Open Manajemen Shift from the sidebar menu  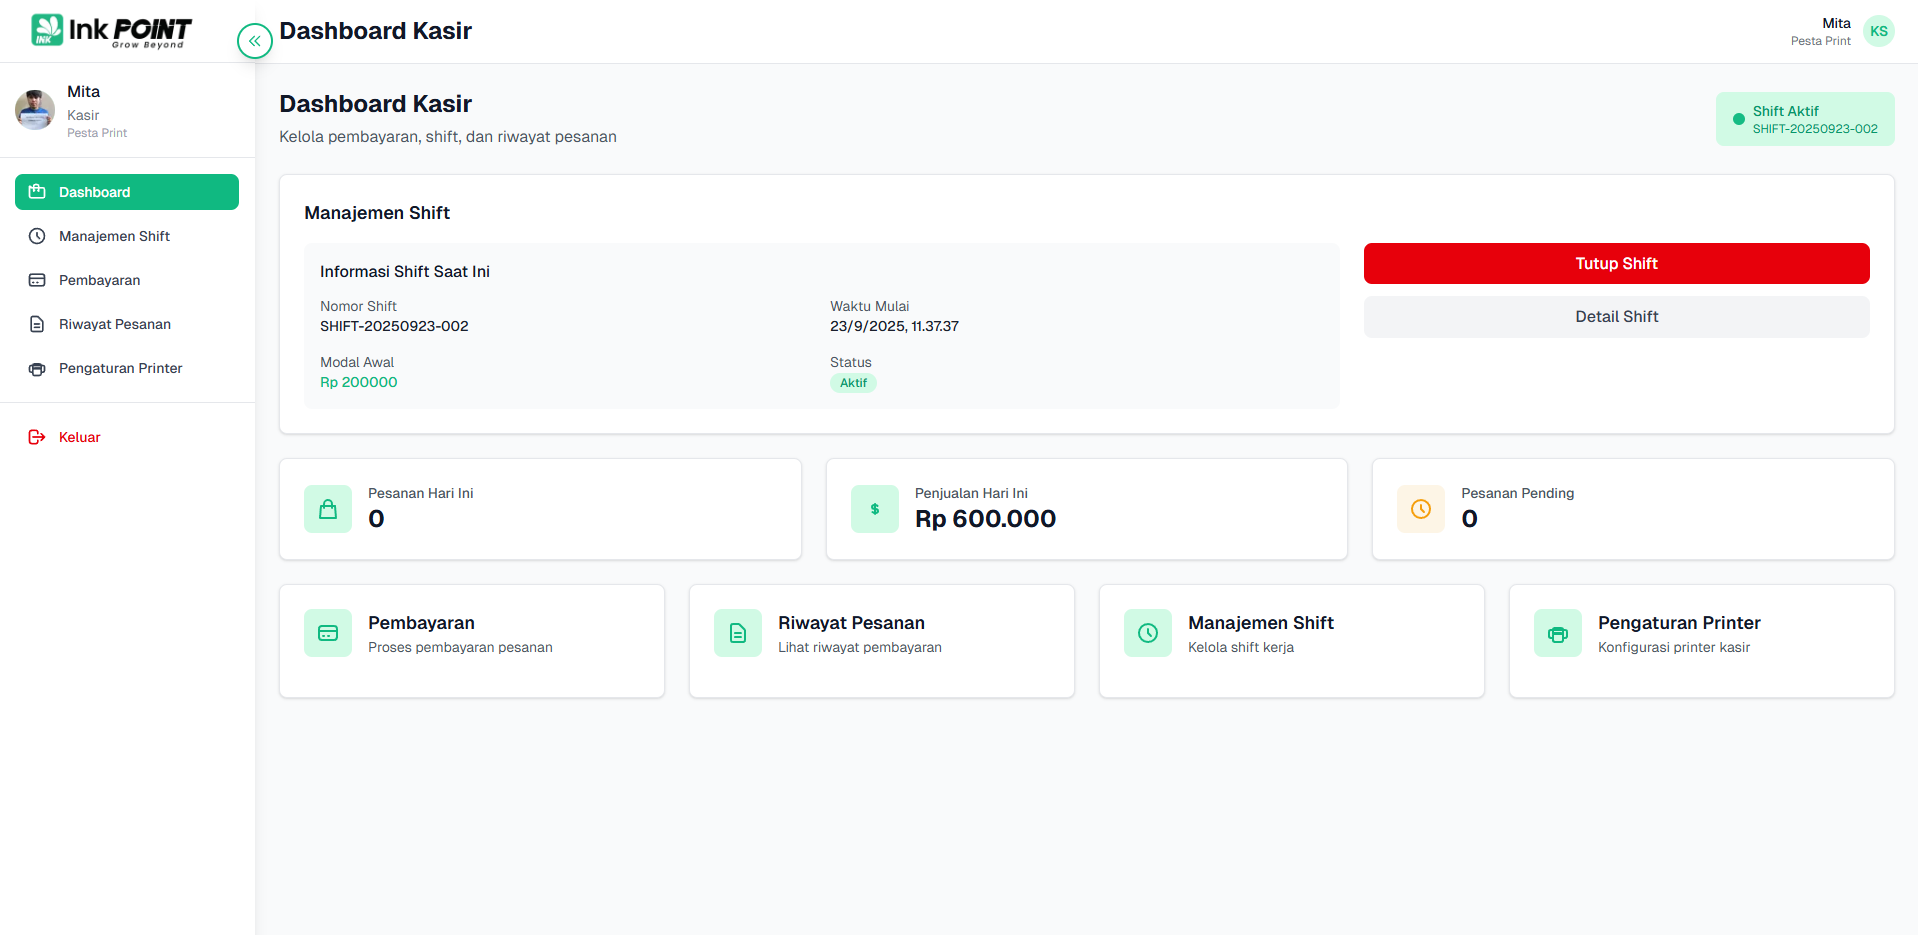click(x=114, y=236)
